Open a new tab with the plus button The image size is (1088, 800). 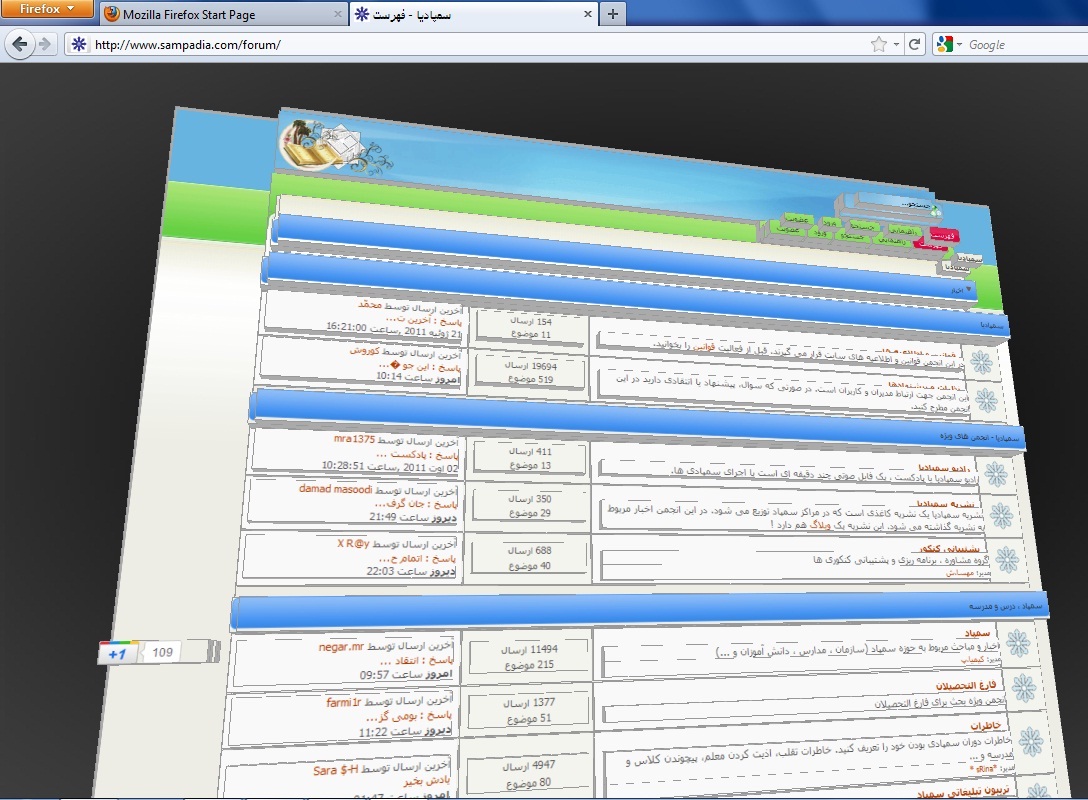coord(612,14)
